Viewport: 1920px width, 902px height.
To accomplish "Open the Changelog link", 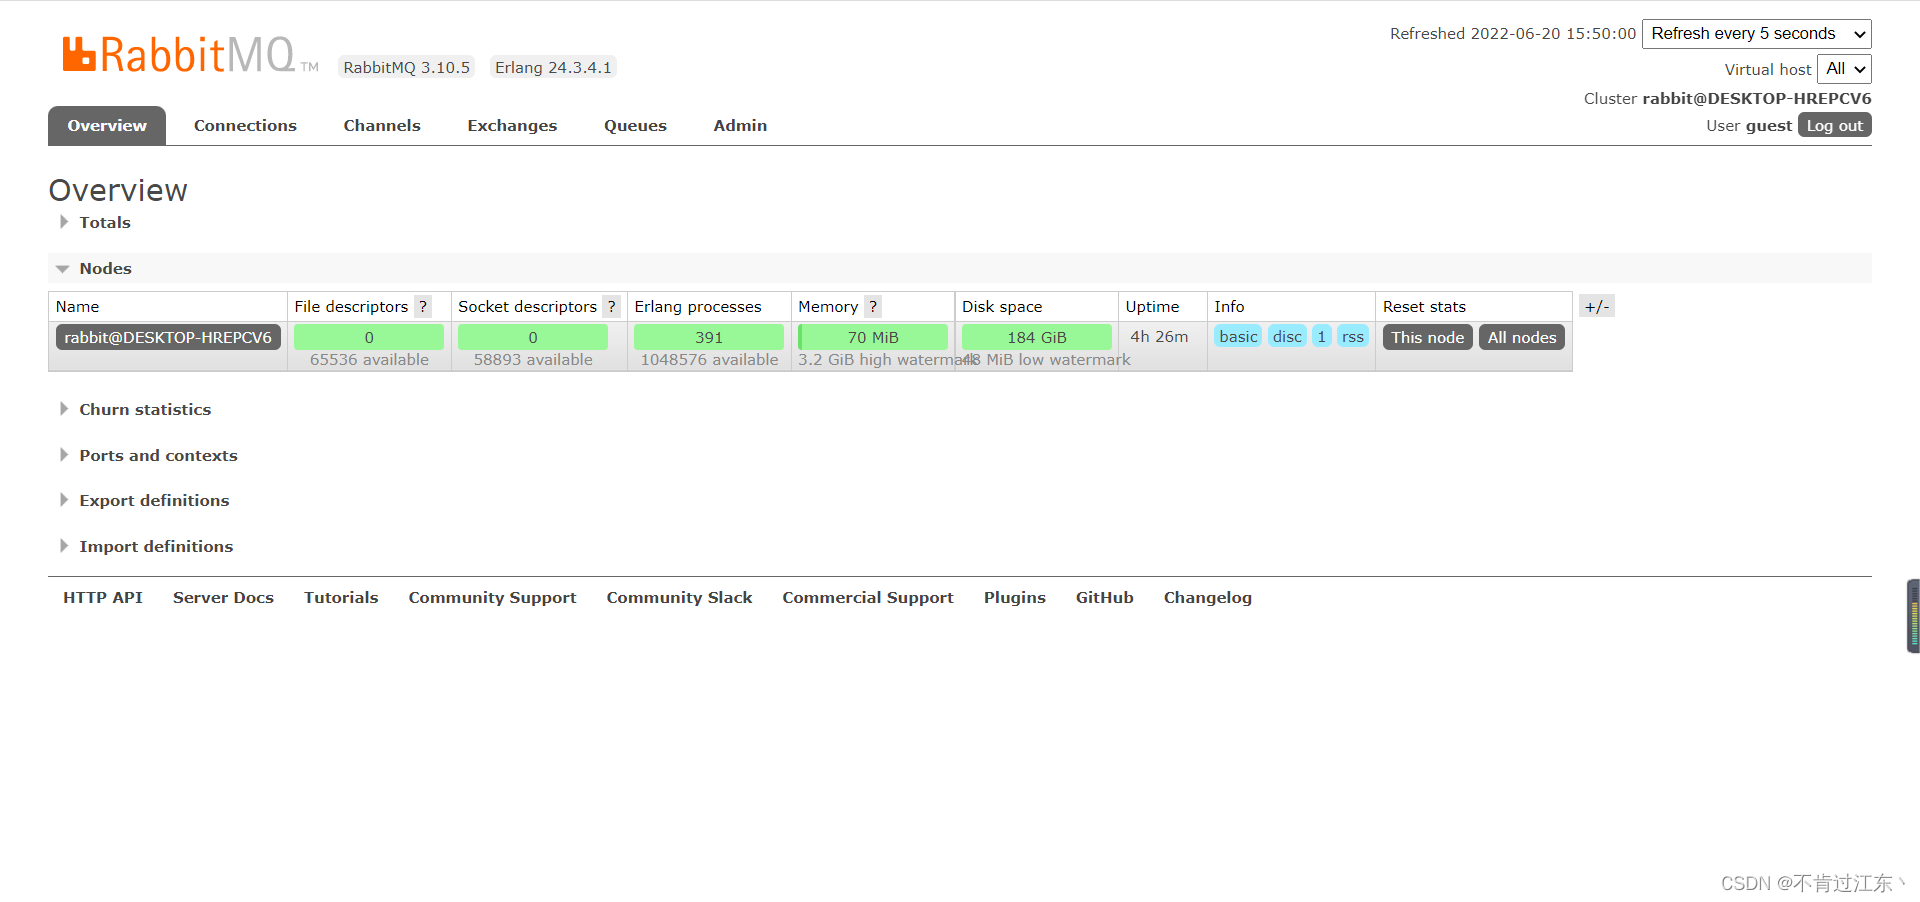I will coord(1208,597).
